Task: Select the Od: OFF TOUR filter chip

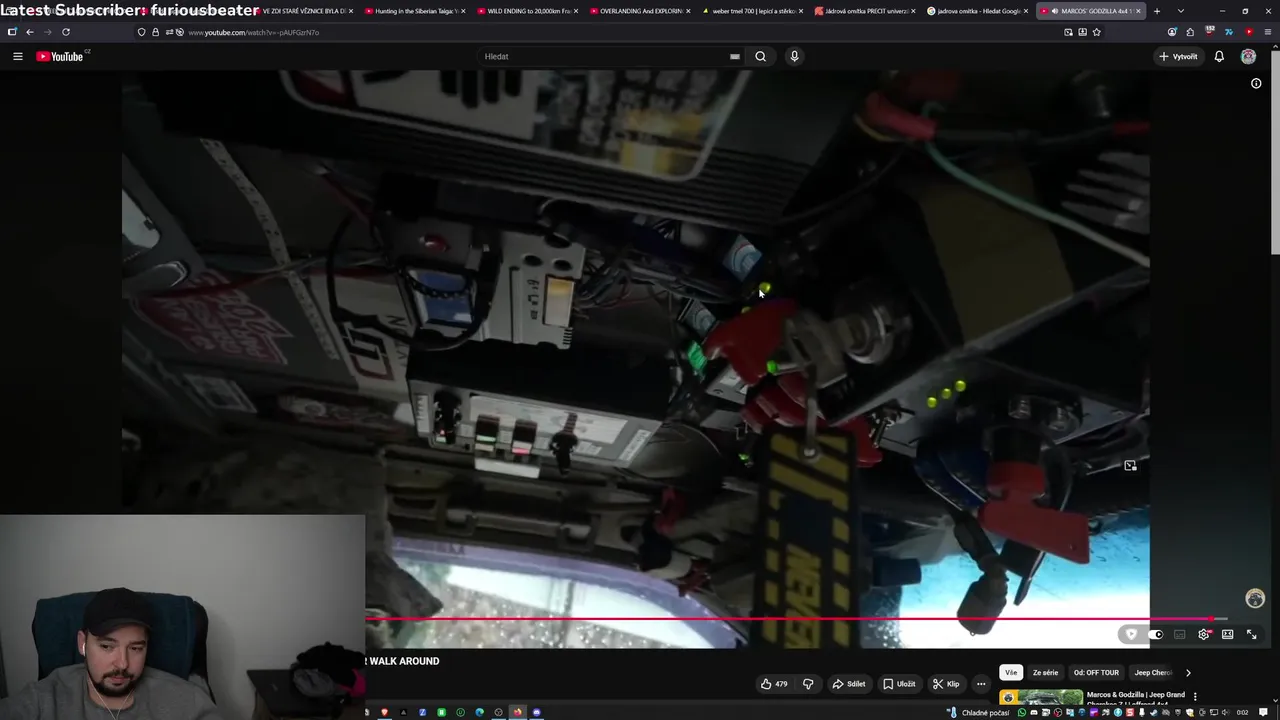Action: click(x=1096, y=673)
